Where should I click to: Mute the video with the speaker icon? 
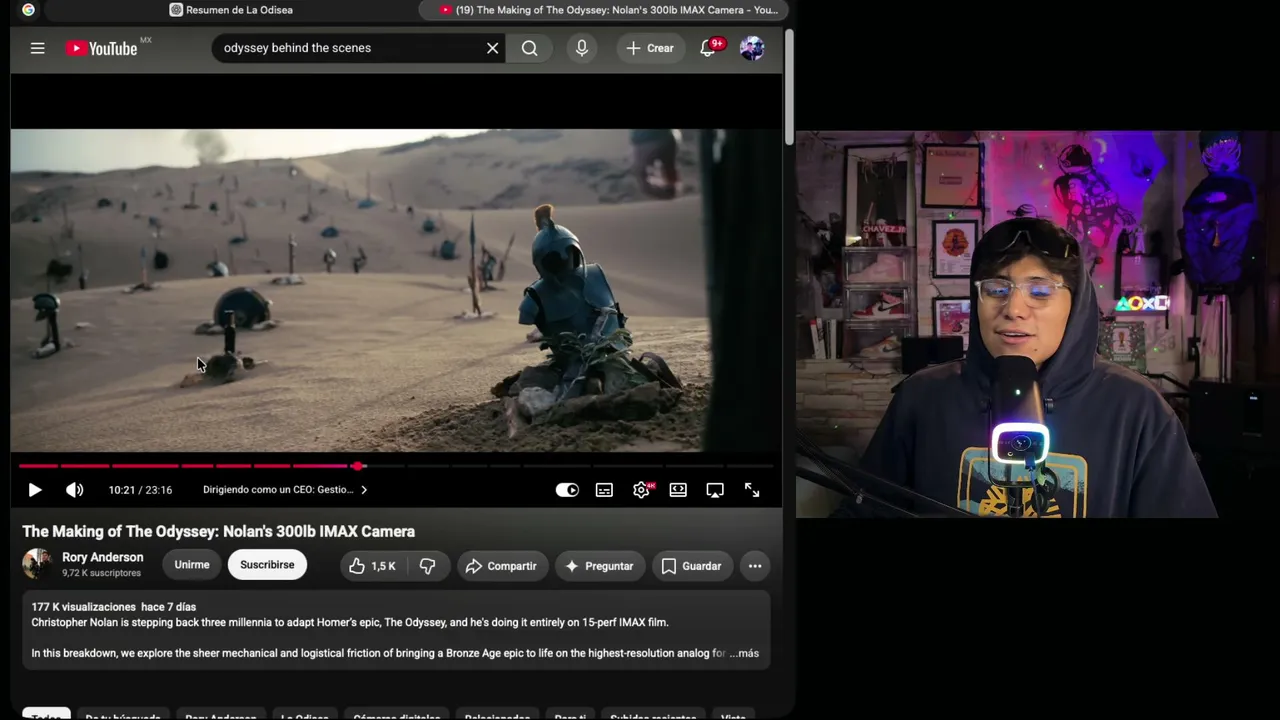tap(75, 490)
